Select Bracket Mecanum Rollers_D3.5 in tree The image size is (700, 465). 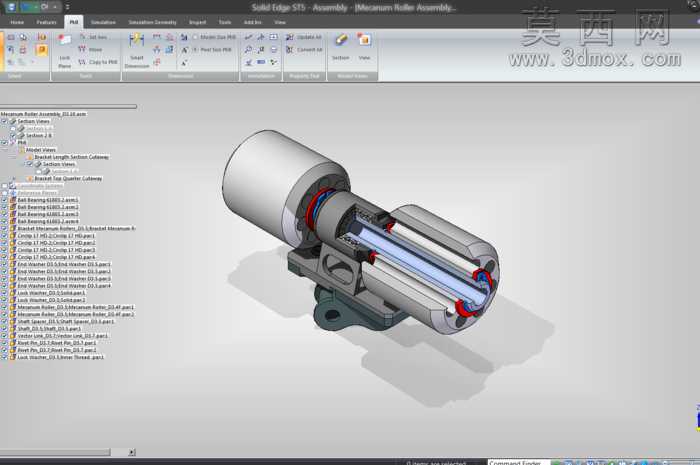coord(76,228)
